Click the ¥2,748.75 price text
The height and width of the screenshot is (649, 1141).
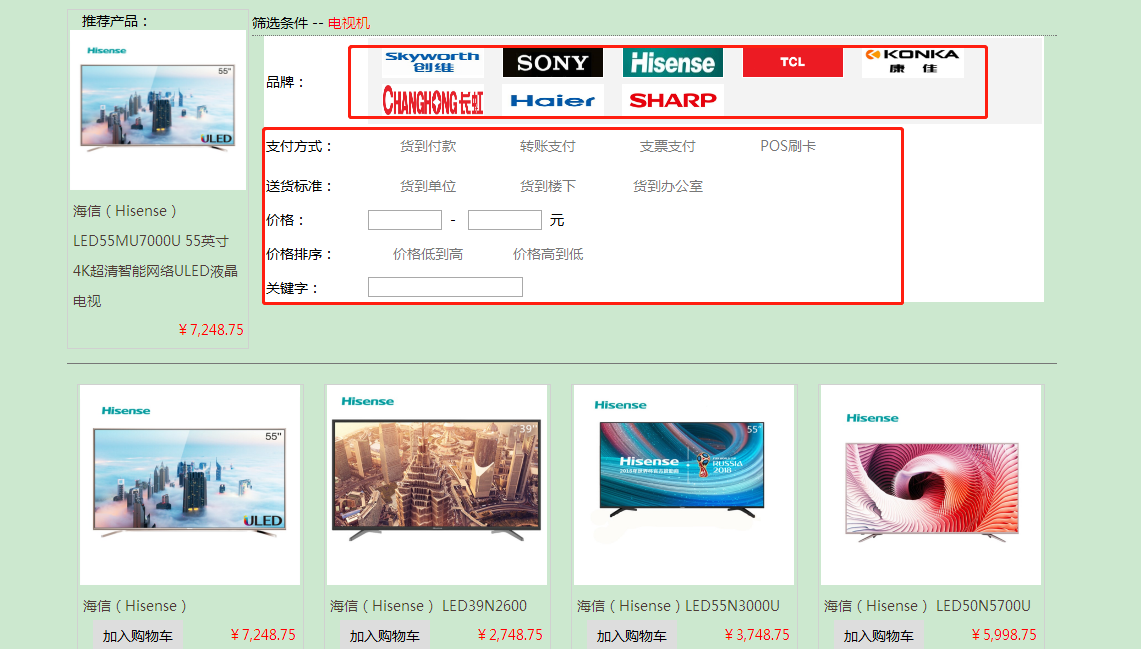click(510, 635)
